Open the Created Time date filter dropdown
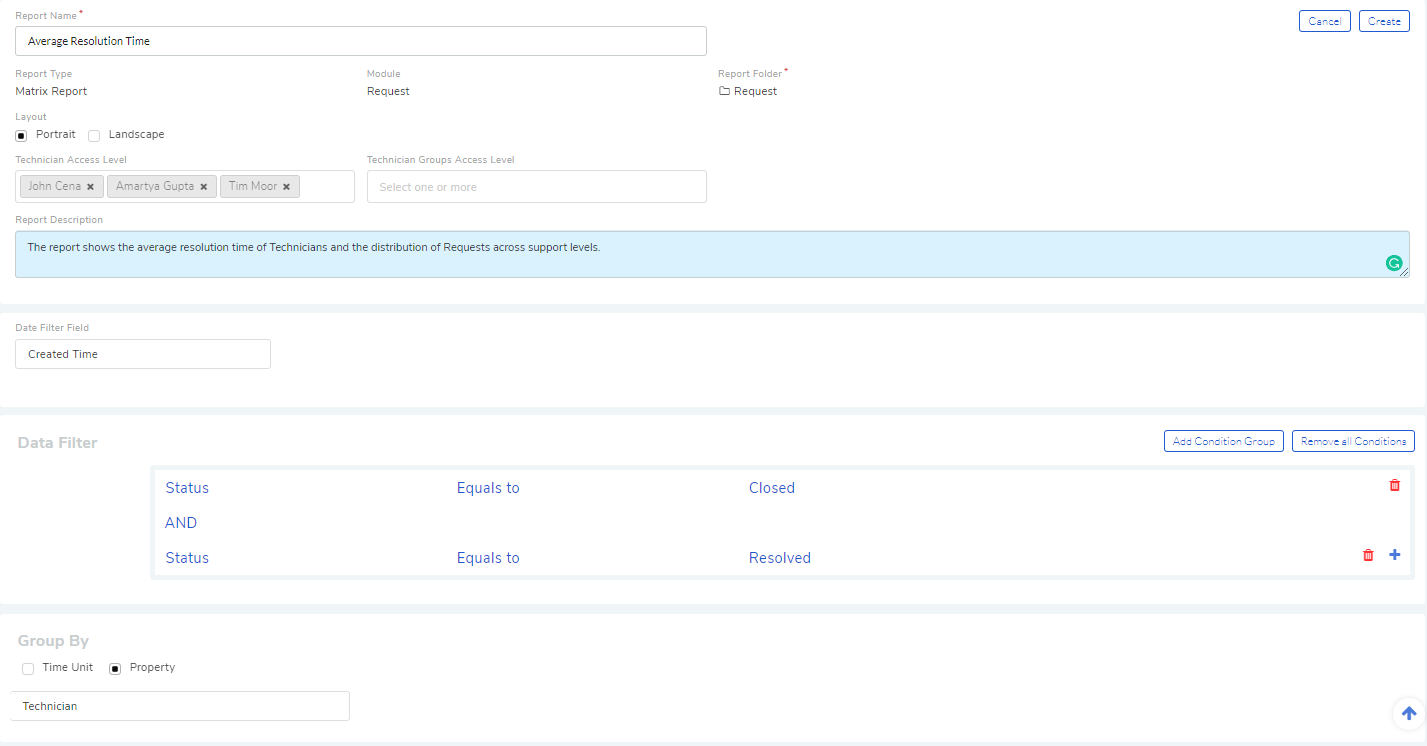 [x=143, y=354]
